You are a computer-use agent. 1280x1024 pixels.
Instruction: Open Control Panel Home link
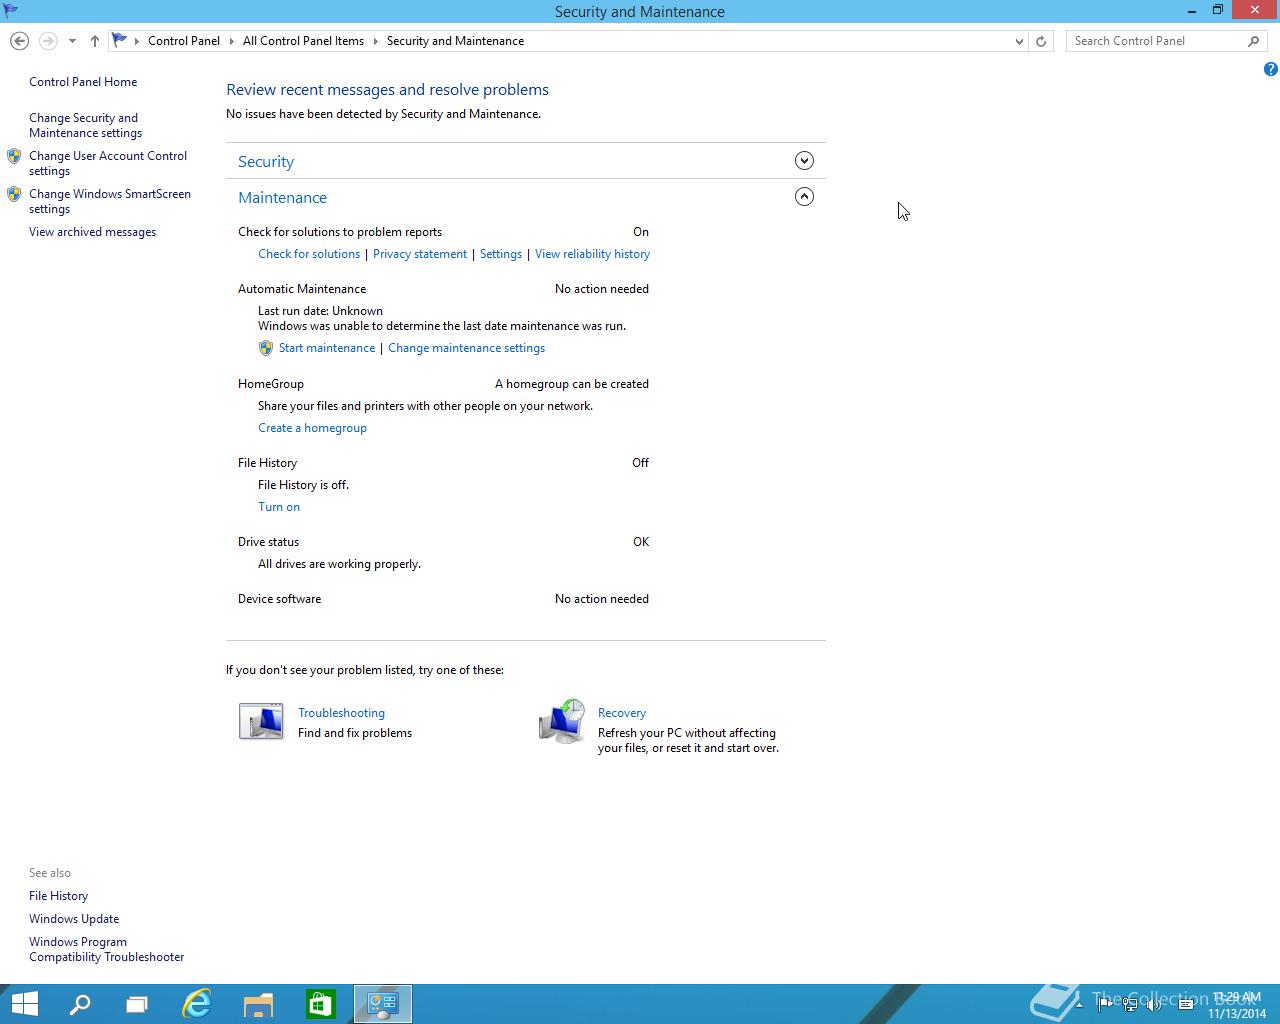point(83,82)
